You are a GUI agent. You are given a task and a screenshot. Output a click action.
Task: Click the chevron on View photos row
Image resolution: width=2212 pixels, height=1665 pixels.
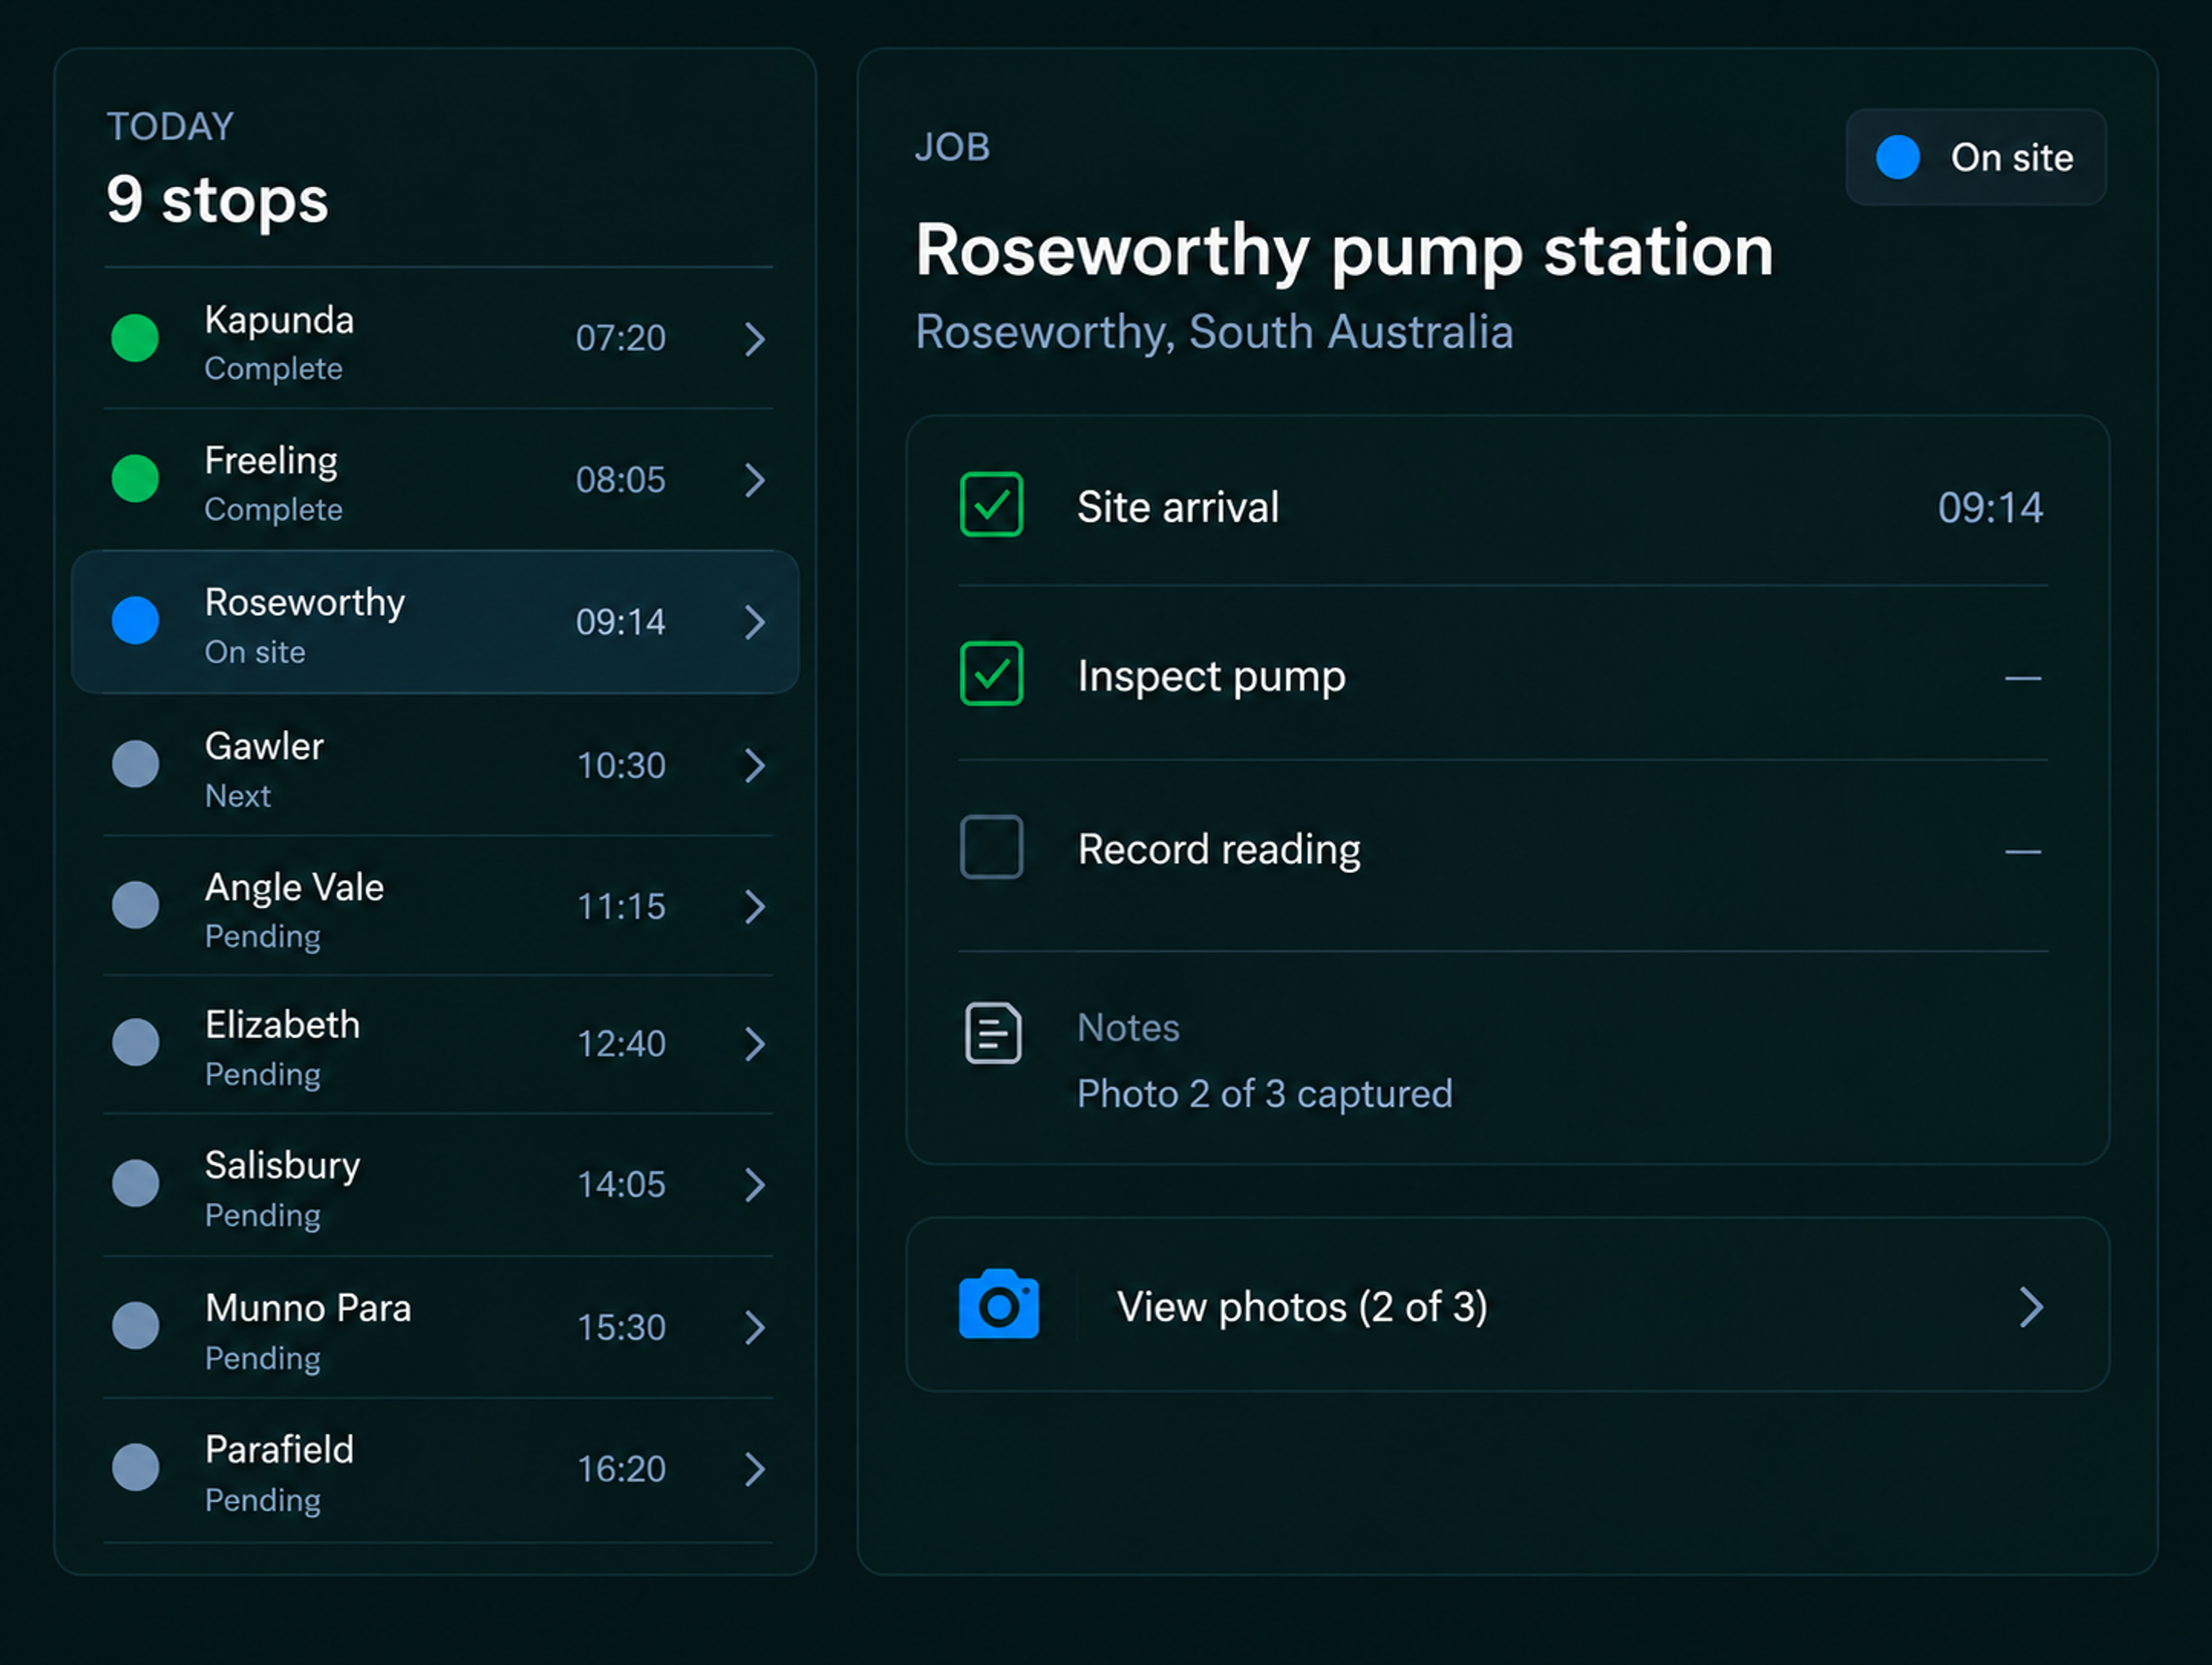coord(2030,1306)
